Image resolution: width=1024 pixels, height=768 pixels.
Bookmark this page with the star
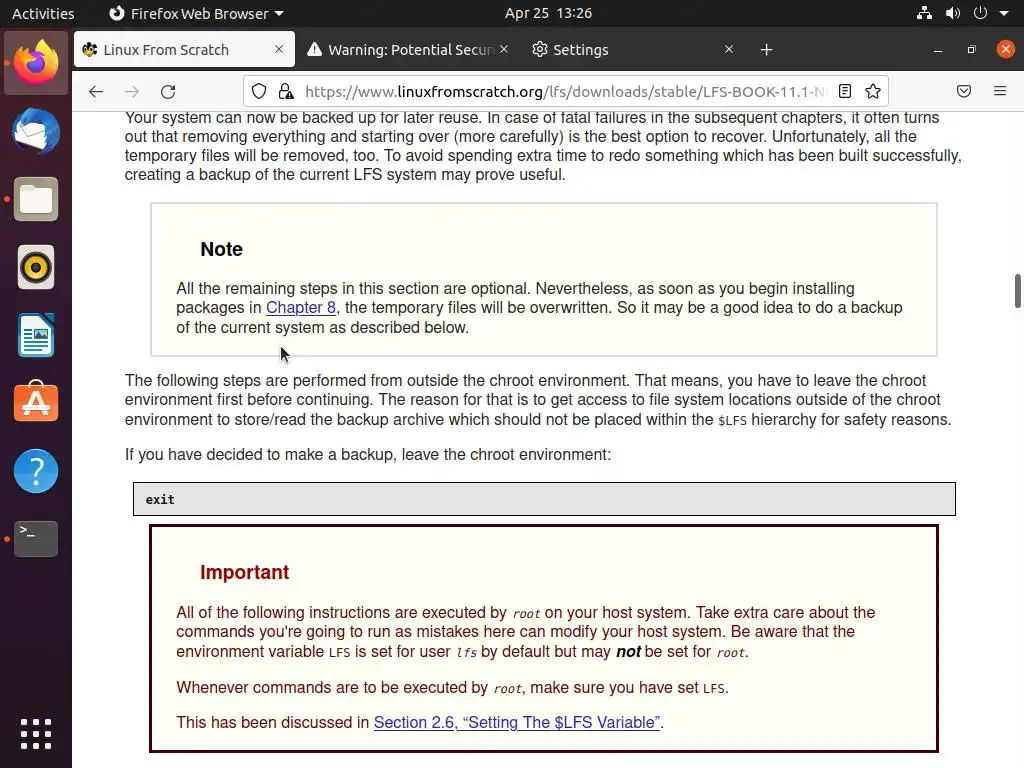[x=872, y=91]
